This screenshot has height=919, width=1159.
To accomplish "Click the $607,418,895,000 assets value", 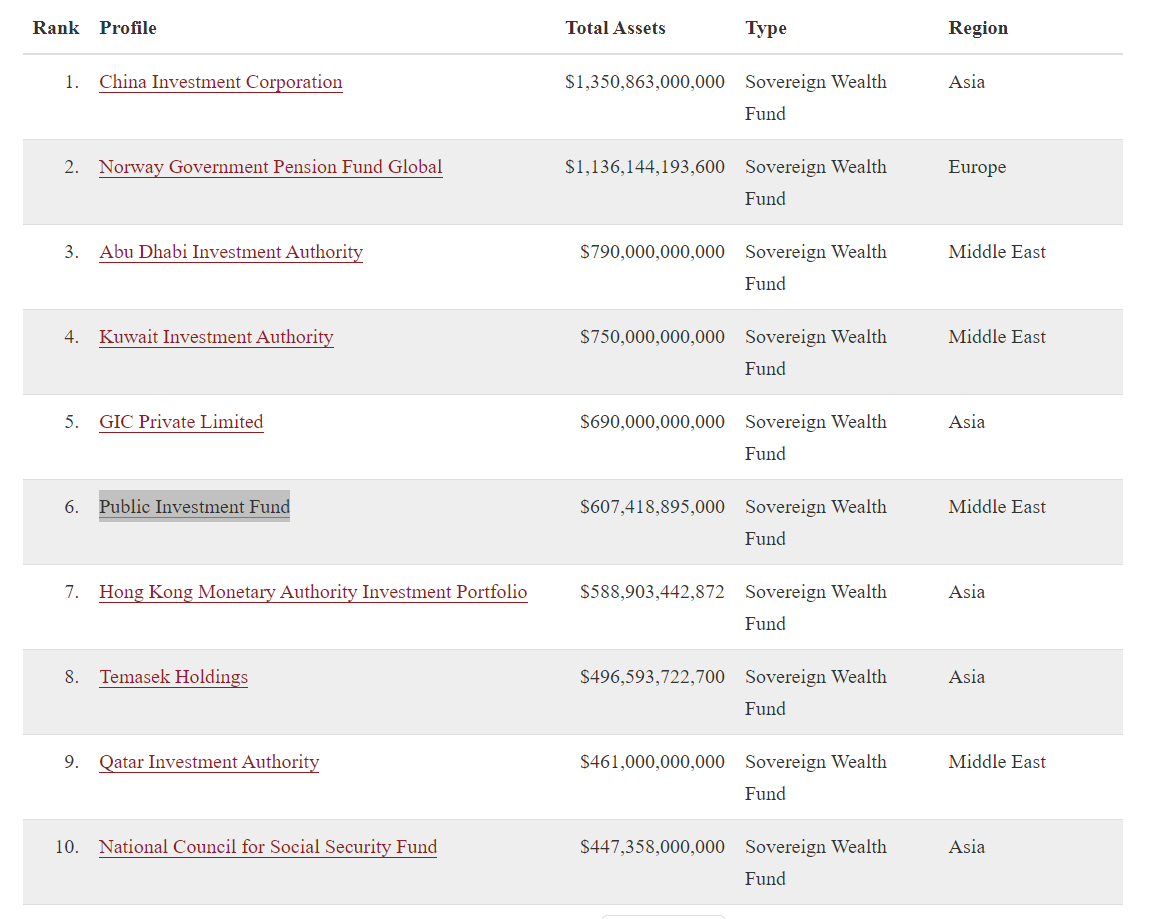I will (x=652, y=507).
